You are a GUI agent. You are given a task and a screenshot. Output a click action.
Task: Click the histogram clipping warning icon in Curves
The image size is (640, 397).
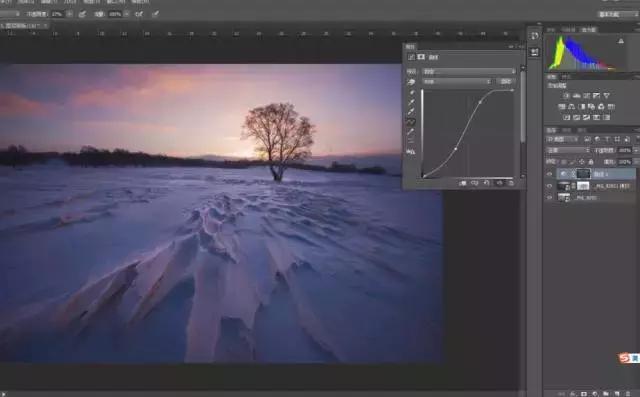tap(411, 152)
